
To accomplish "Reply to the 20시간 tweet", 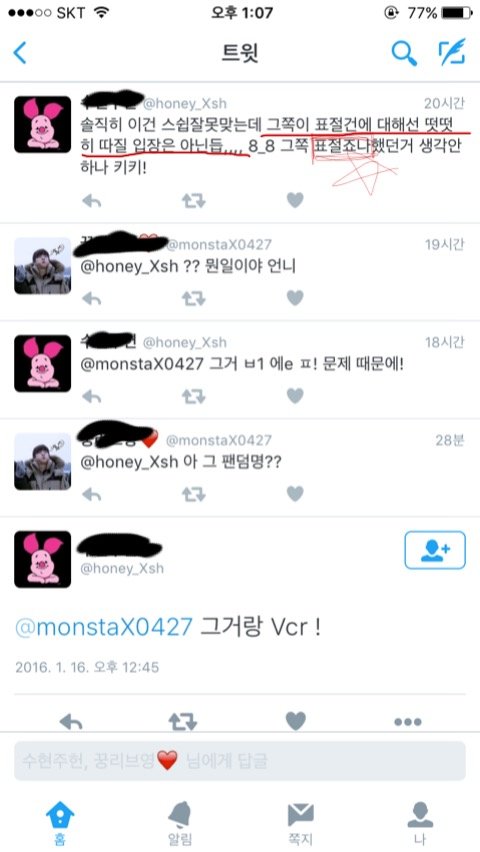I will coord(91,201).
